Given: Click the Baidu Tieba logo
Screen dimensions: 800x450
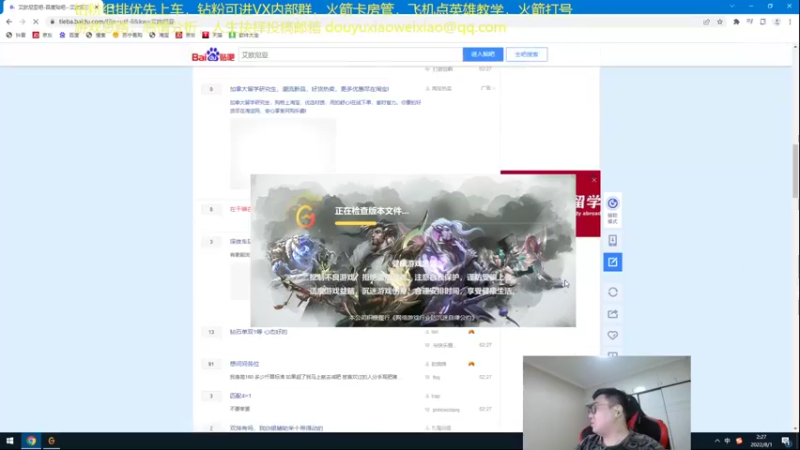Looking at the screenshot, I should [213, 55].
